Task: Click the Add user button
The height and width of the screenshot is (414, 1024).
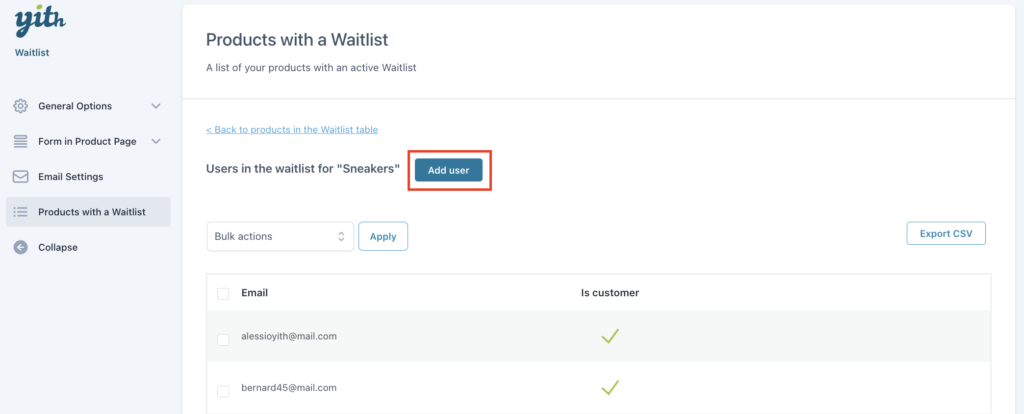Action: pos(449,170)
